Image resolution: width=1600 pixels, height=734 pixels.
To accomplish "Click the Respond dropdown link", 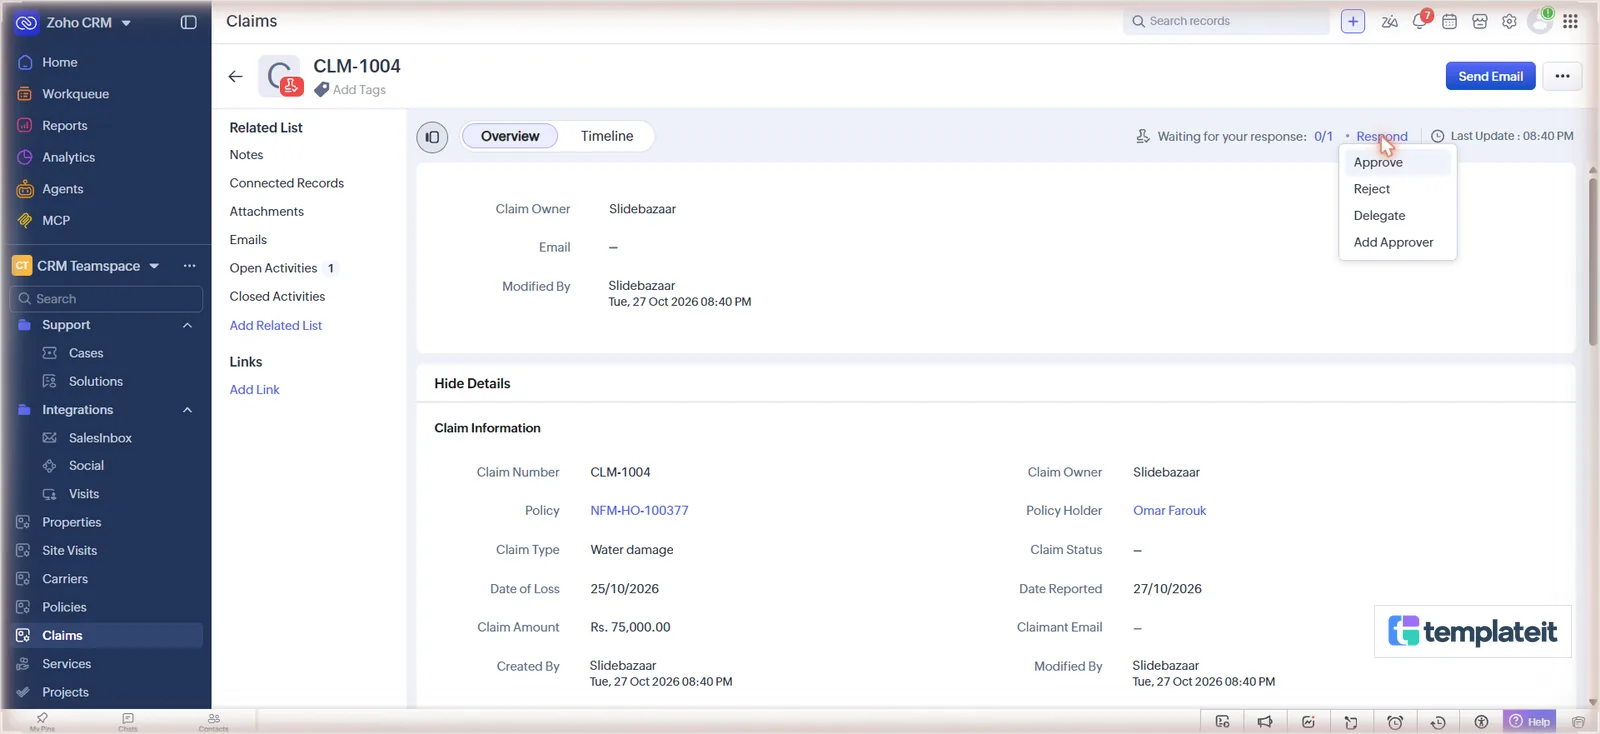I will click(x=1382, y=137).
